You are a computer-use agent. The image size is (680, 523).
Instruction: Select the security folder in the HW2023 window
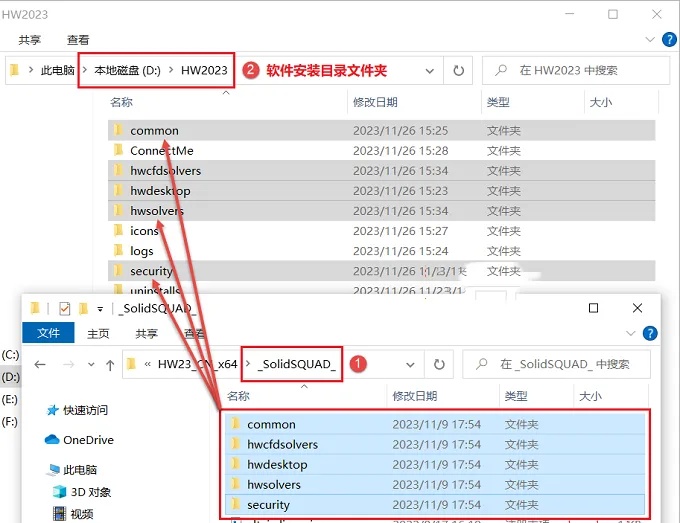point(381,271)
